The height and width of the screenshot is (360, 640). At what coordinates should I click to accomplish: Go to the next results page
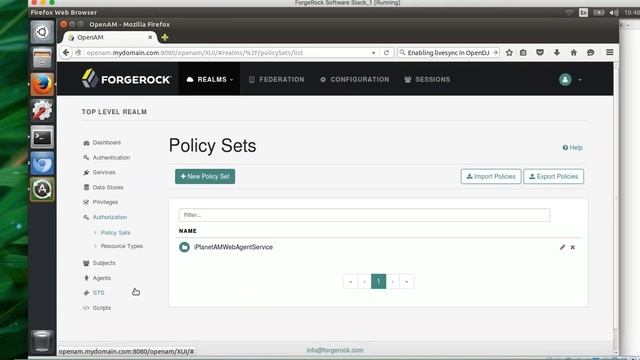393,281
